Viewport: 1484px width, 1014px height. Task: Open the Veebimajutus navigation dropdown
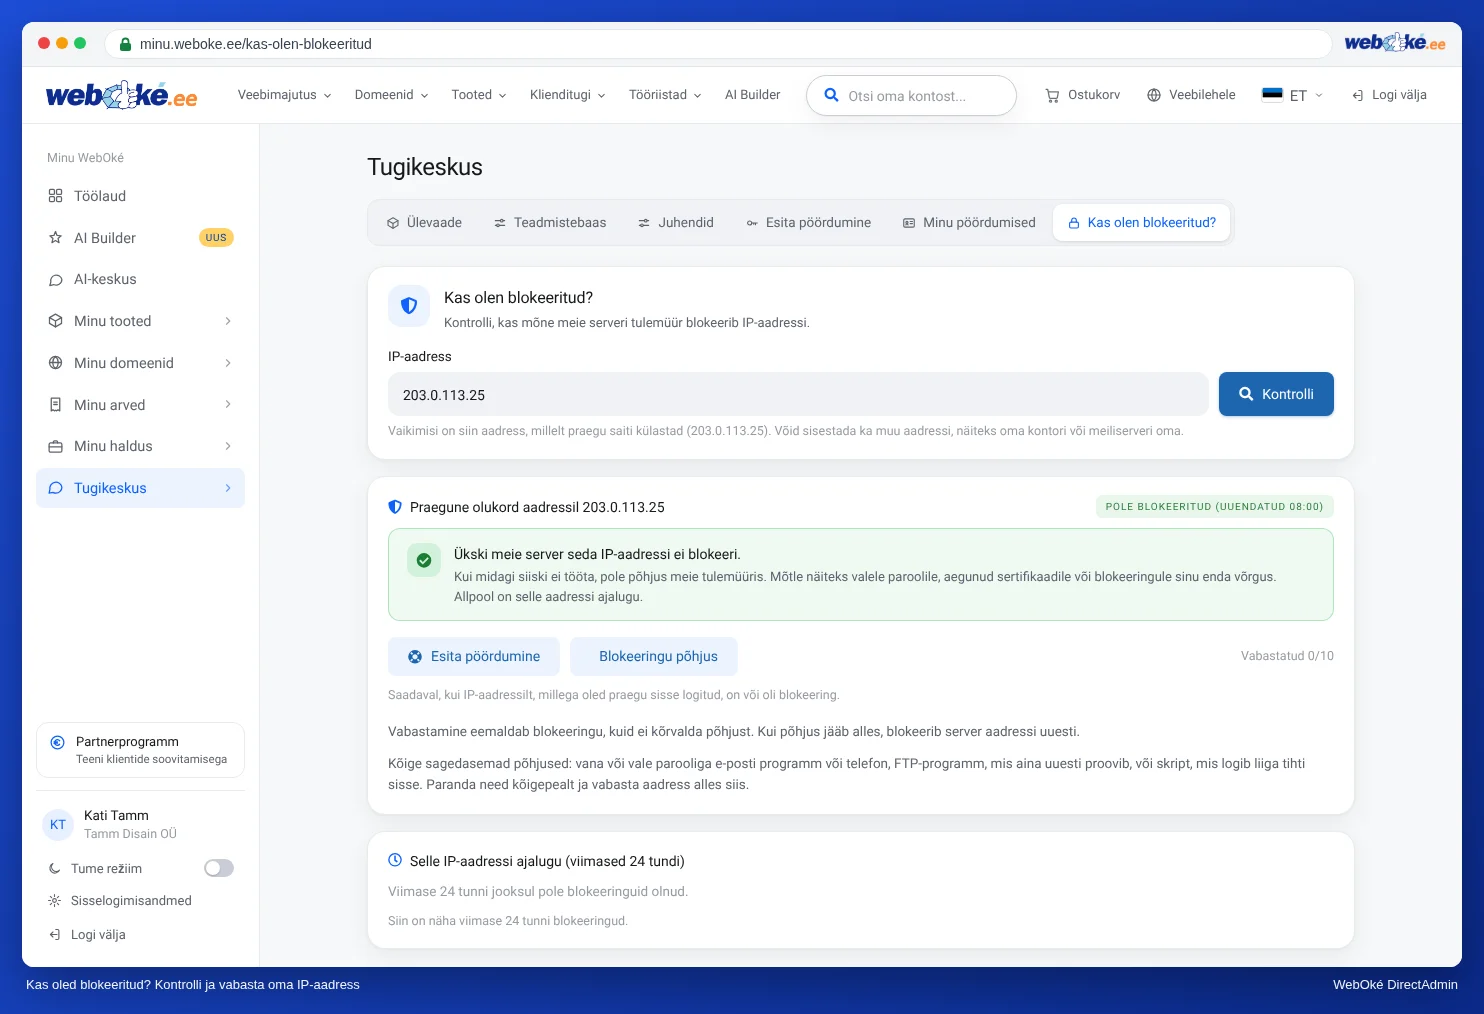[284, 95]
